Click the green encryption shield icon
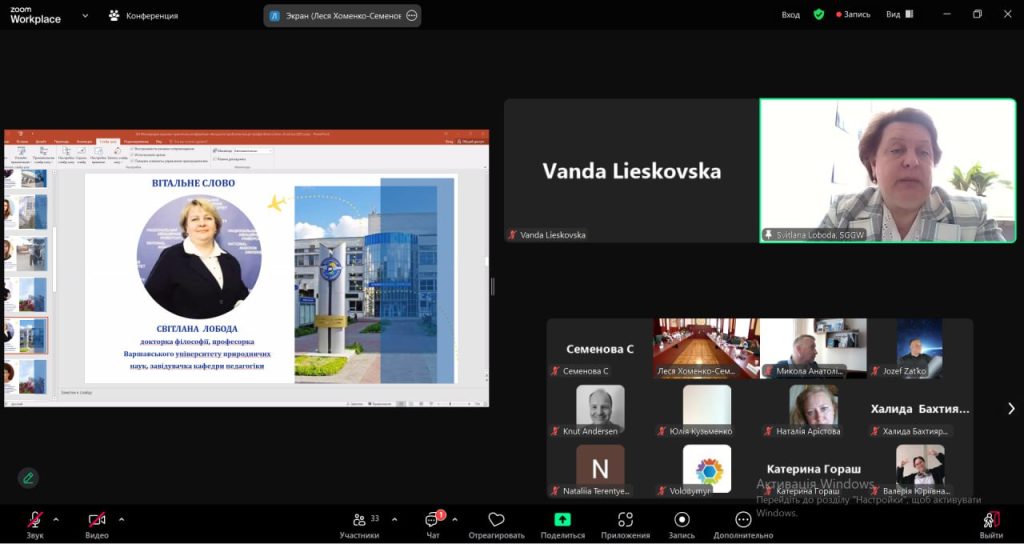Image resolution: width=1024 pixels, height=544 pixels. tap(818, 15)
